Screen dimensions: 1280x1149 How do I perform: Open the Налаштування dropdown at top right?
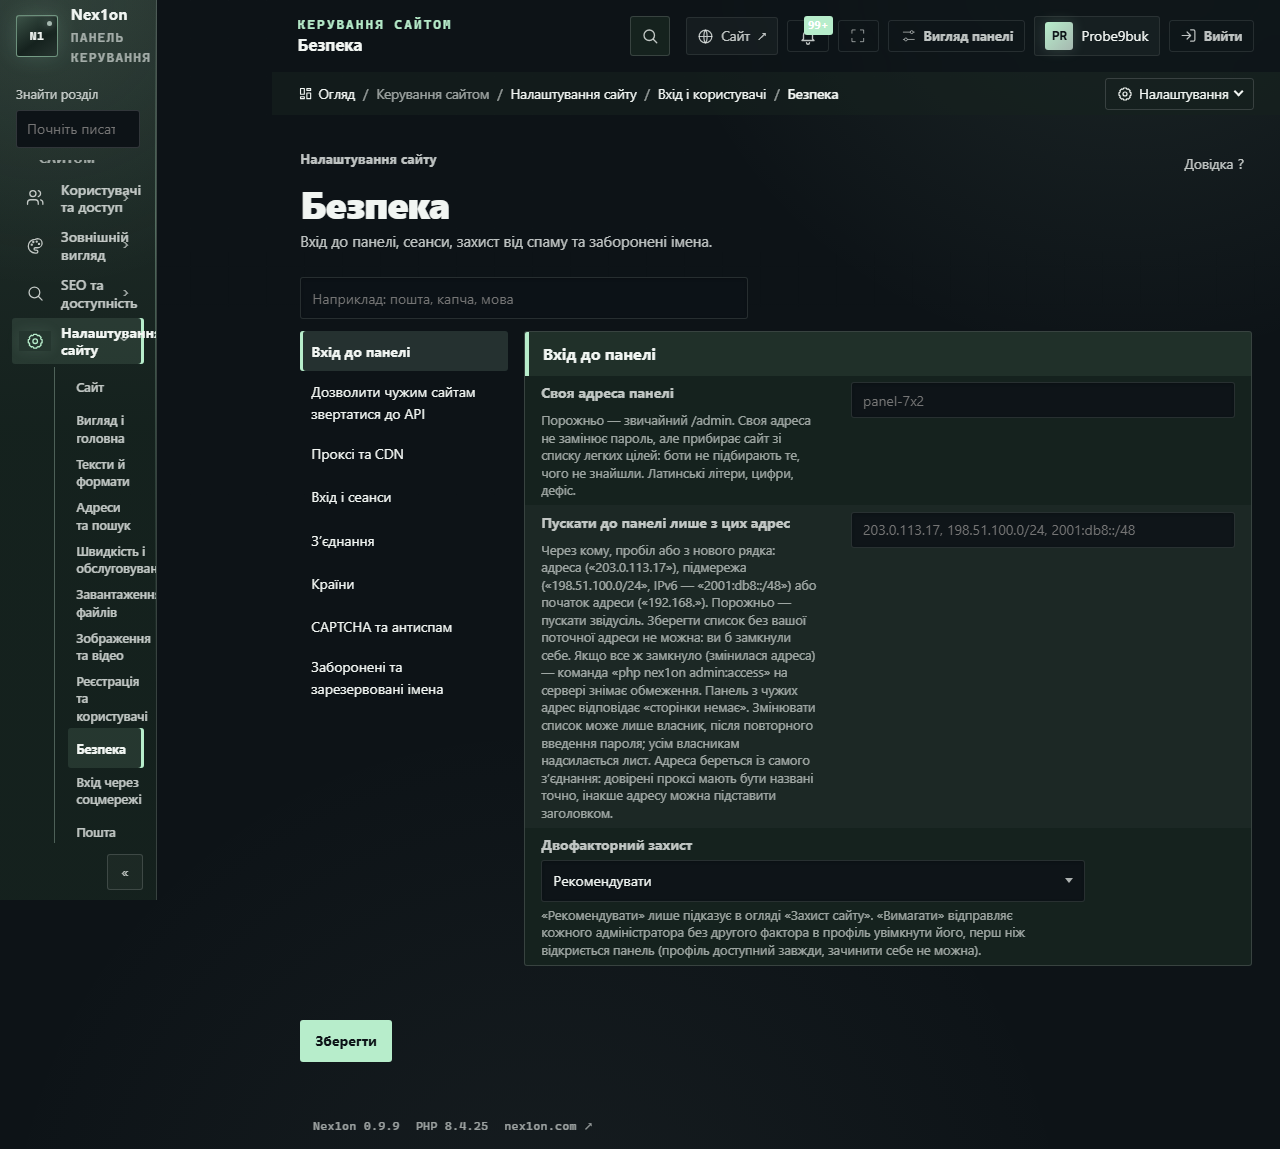(x=1179, y=94)
